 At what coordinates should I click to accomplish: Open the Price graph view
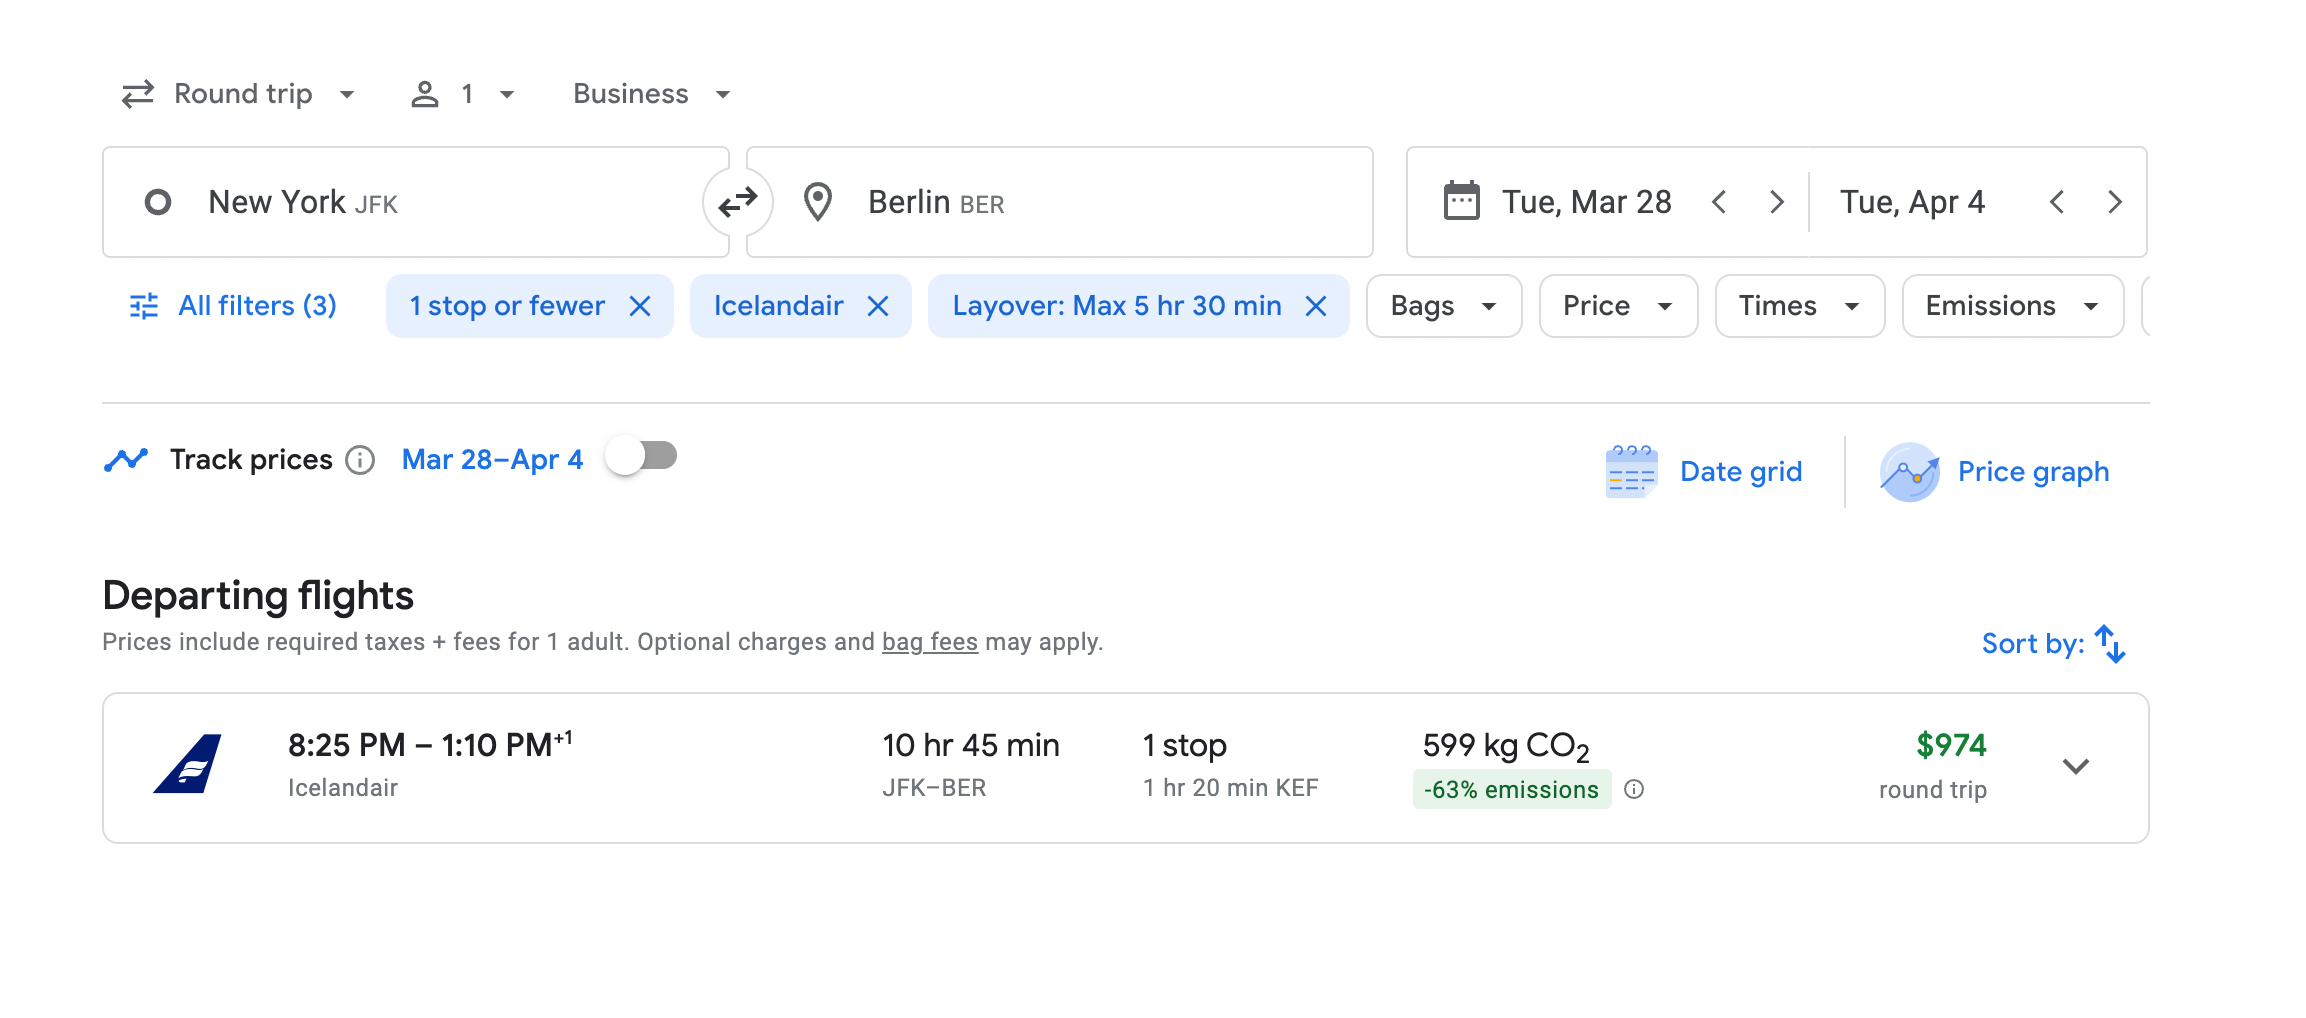coord(1995,472)
